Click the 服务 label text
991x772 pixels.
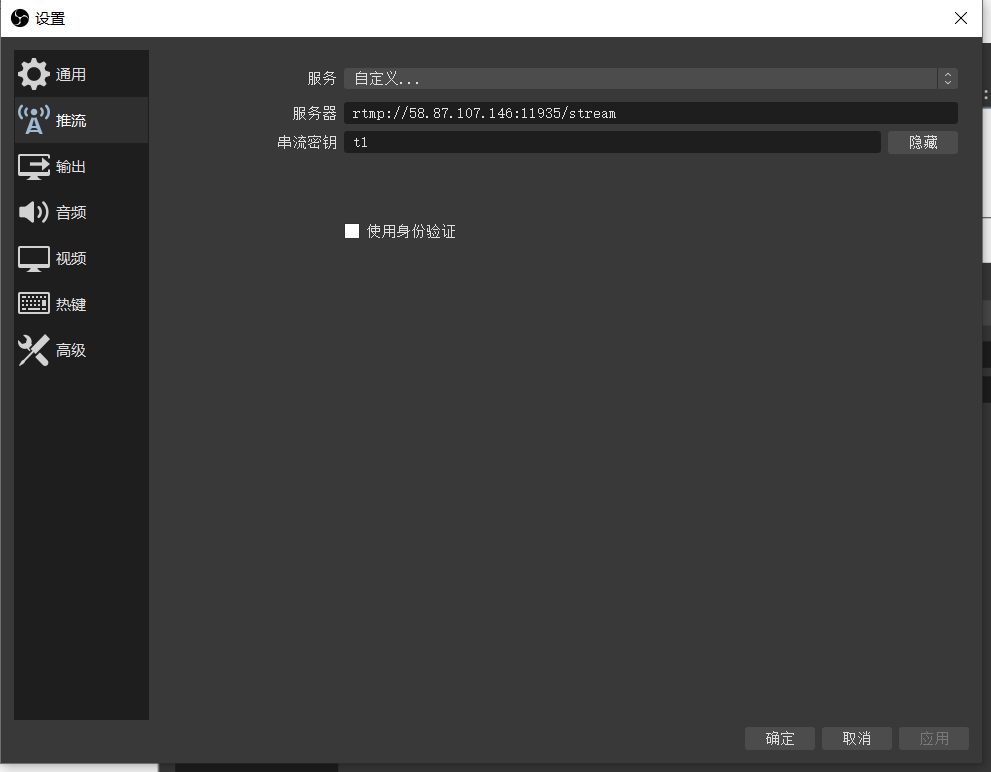click(x=322, y=78)
